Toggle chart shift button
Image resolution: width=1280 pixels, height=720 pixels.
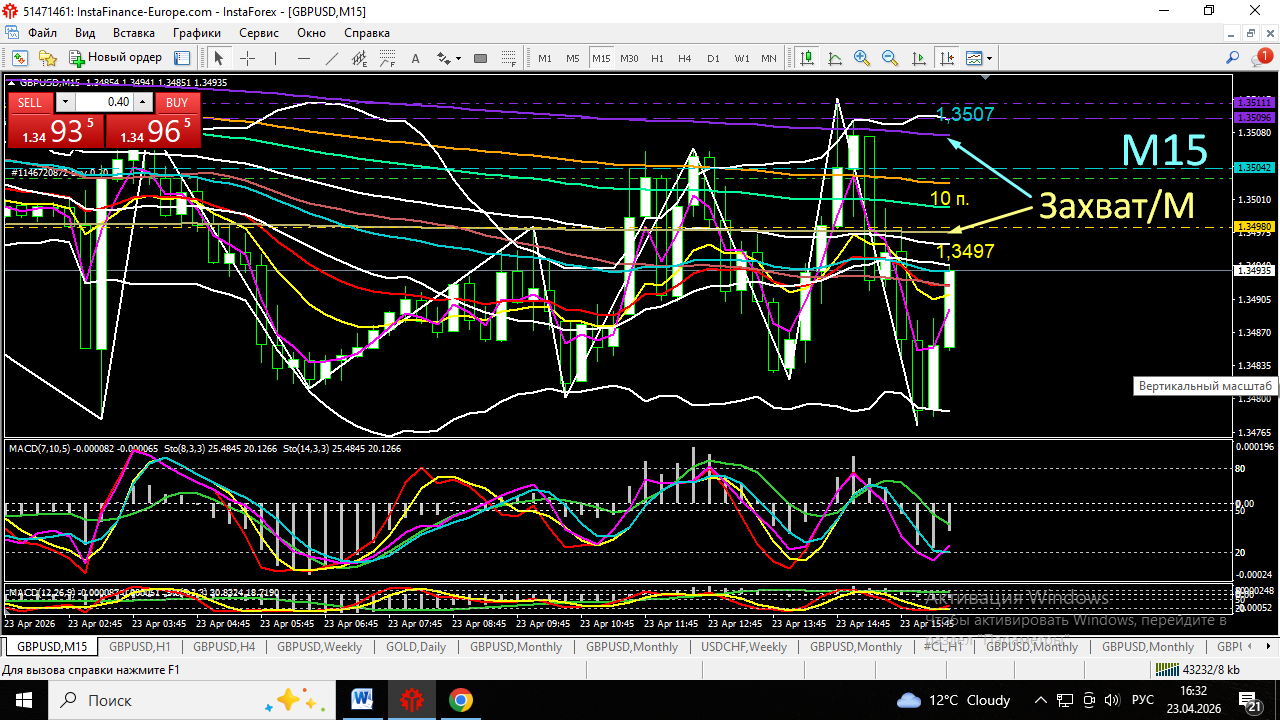pos(946,58)
